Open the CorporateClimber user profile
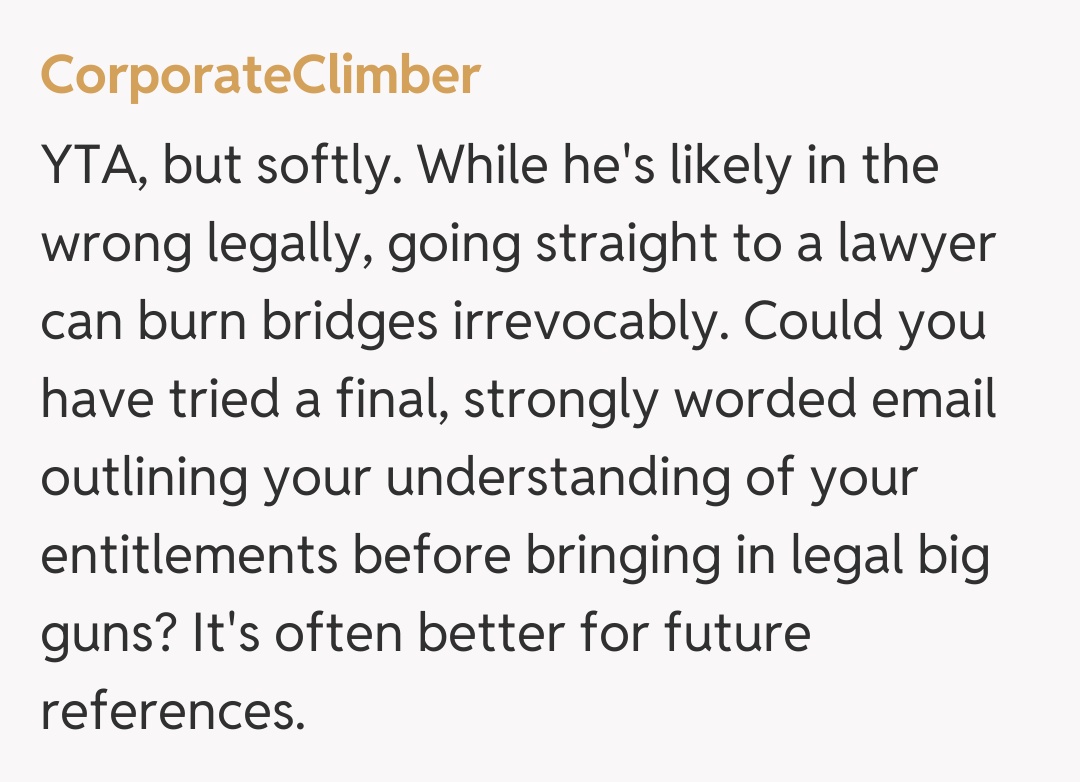 pyautogui.click(x=260, y=76)
